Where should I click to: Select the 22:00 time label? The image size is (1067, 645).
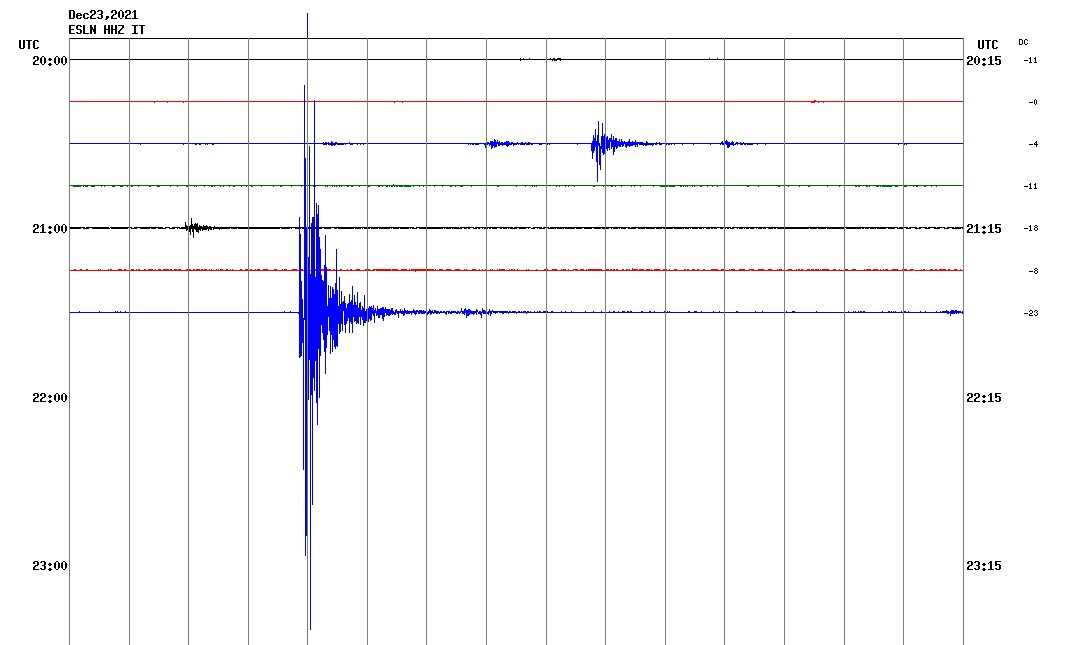pyautogui.click(x=50, y=398)
